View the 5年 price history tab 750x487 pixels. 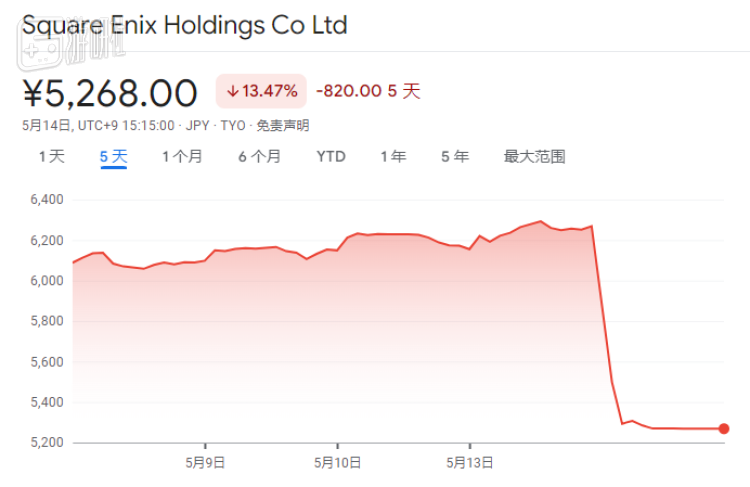[x=455, y=156]
